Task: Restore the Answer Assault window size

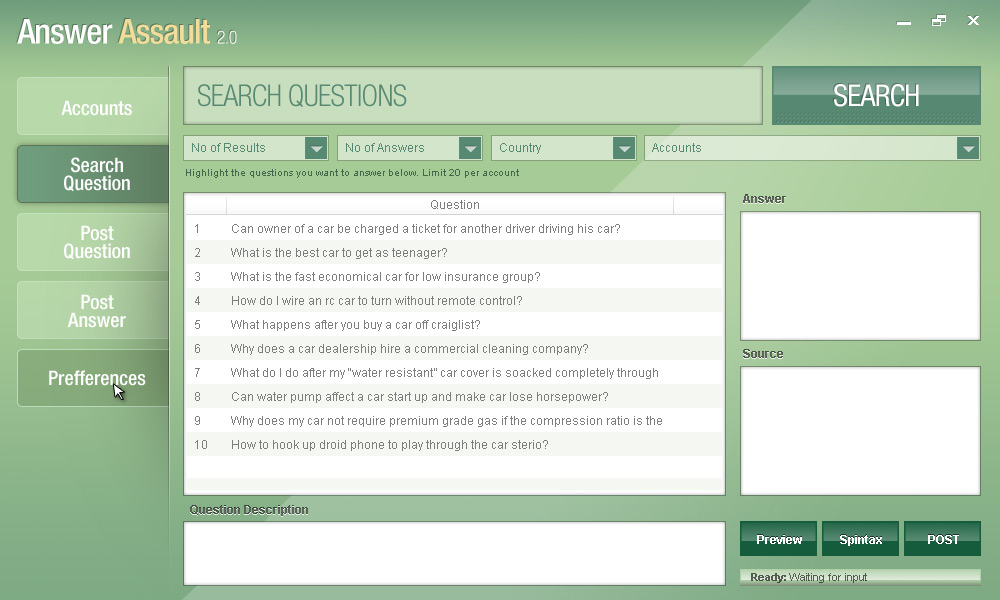Action: 939,21
